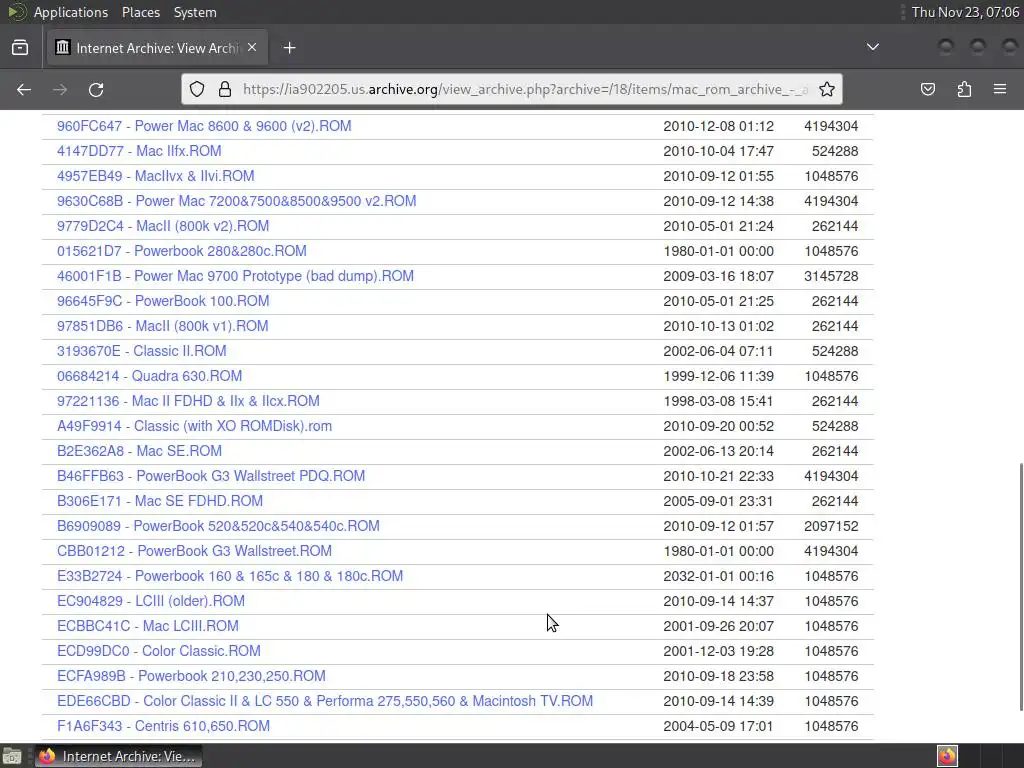This screenshot has width=1024, height=768.
Task: Open B306E171 Mac SE FDHD.ROM link
Action: coord(160,501)
